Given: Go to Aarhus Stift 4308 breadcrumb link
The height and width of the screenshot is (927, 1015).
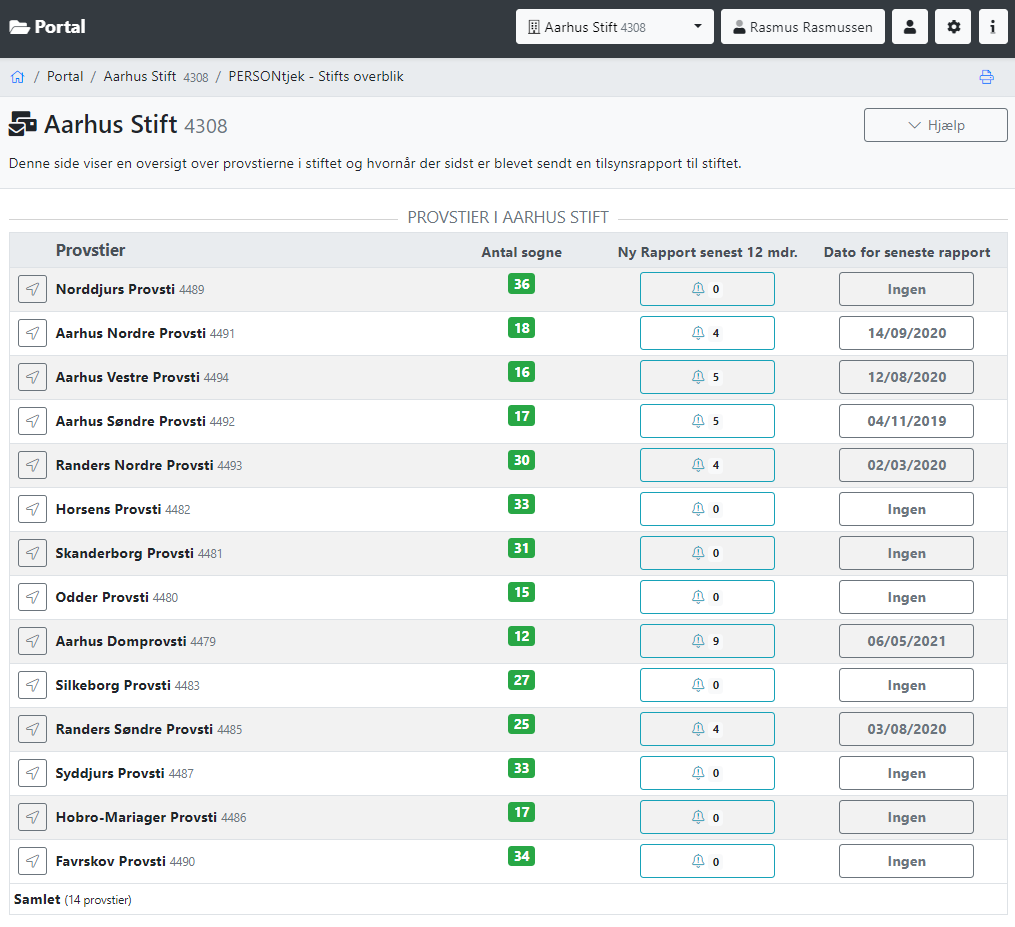Looking at the screenshot, I should pos(156,76).
